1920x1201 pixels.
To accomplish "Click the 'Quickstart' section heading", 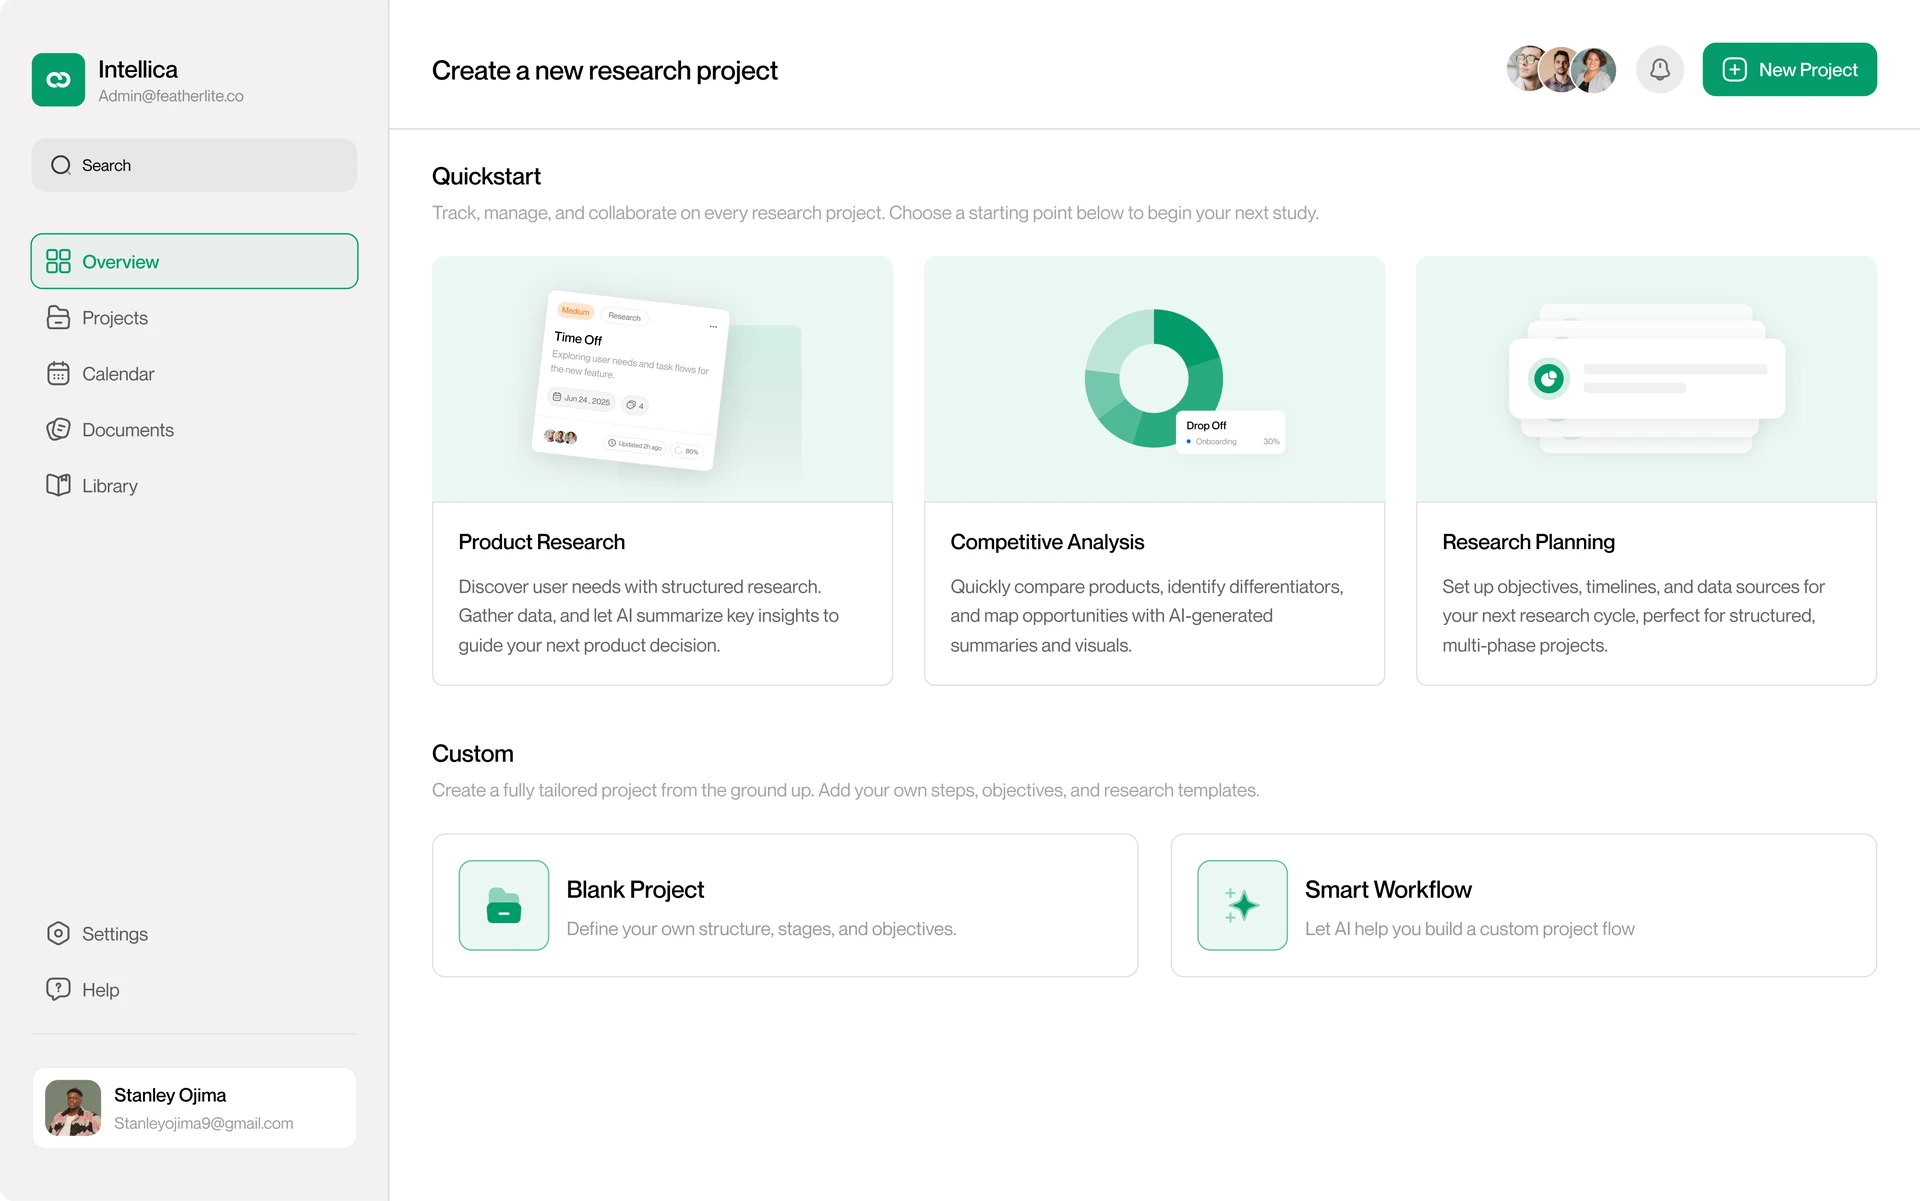I will click(x=486, y=176).
